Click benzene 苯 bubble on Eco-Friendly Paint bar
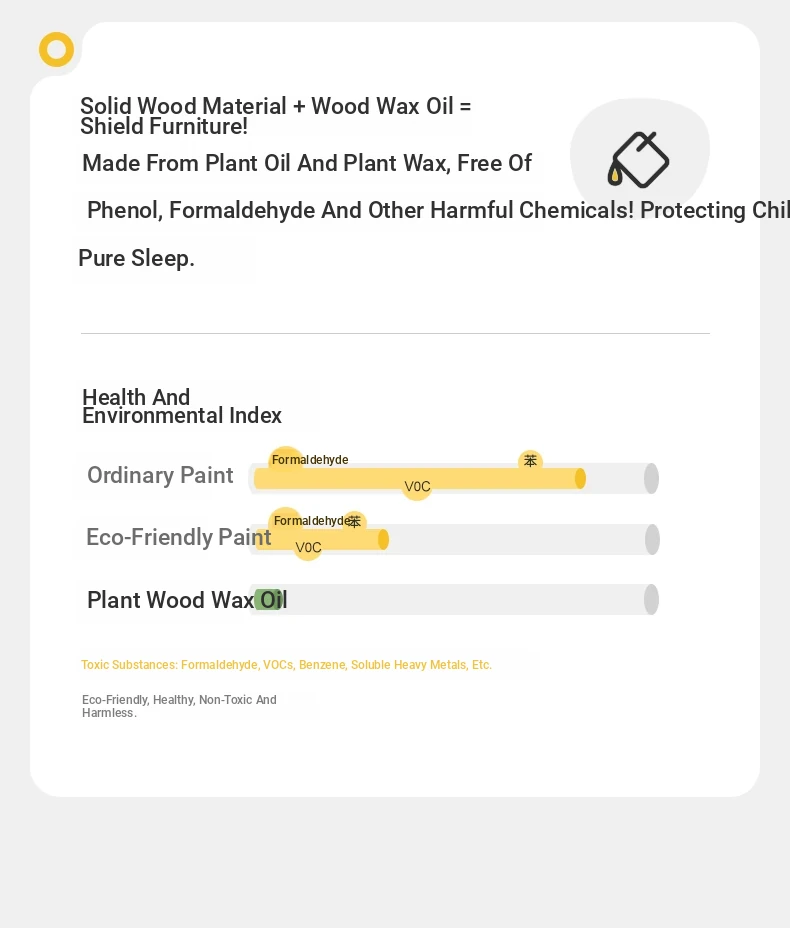Image resolution: width=790 pixels, height=928 pixels. pyautogui.click(x=354, y=521)
